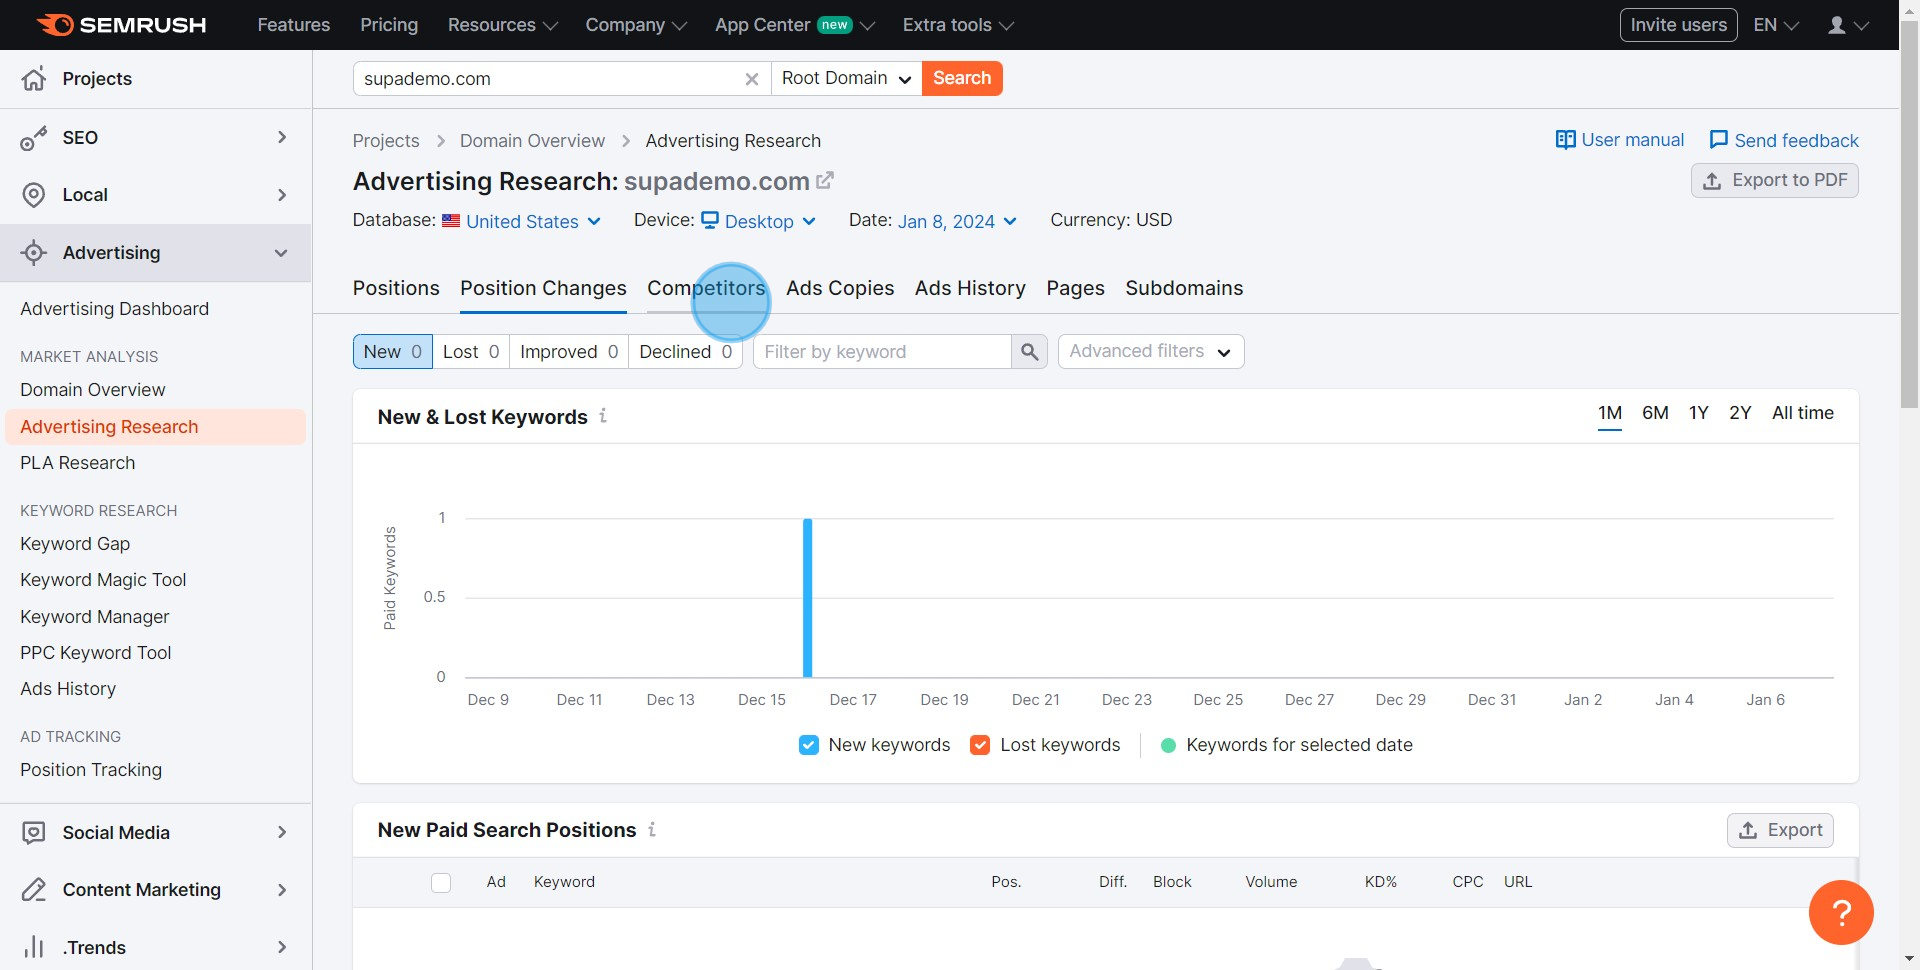Click the page vertical scrollbar

click(1909, 215)
